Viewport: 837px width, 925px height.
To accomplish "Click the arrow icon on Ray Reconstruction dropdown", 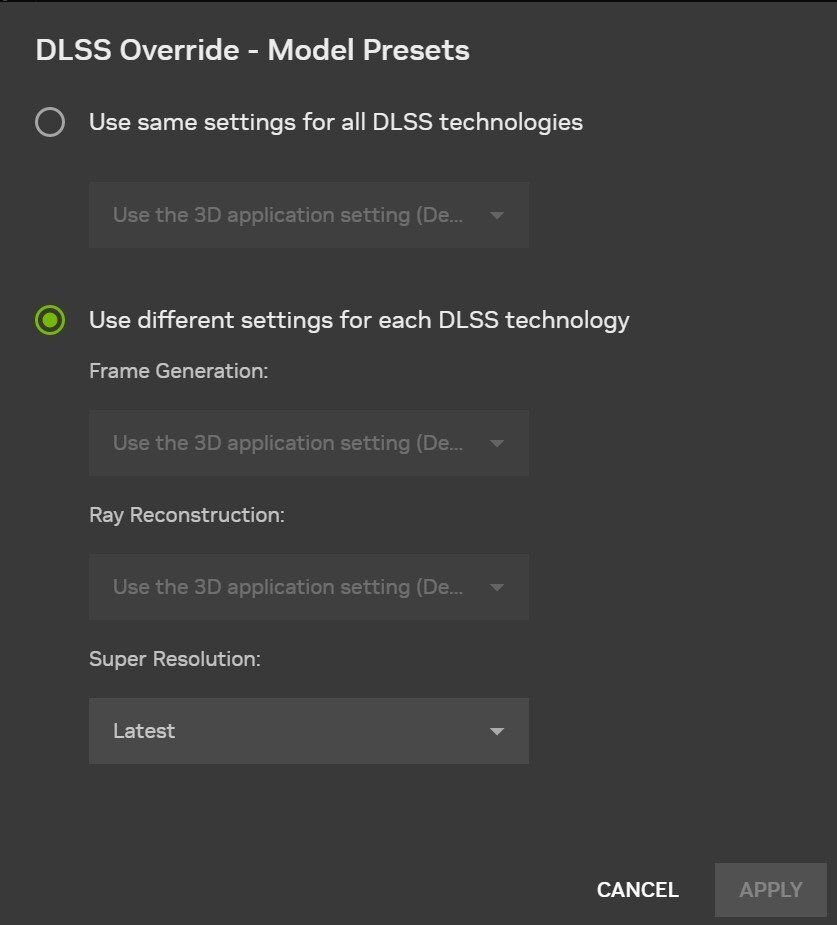I will pos(497,587).
